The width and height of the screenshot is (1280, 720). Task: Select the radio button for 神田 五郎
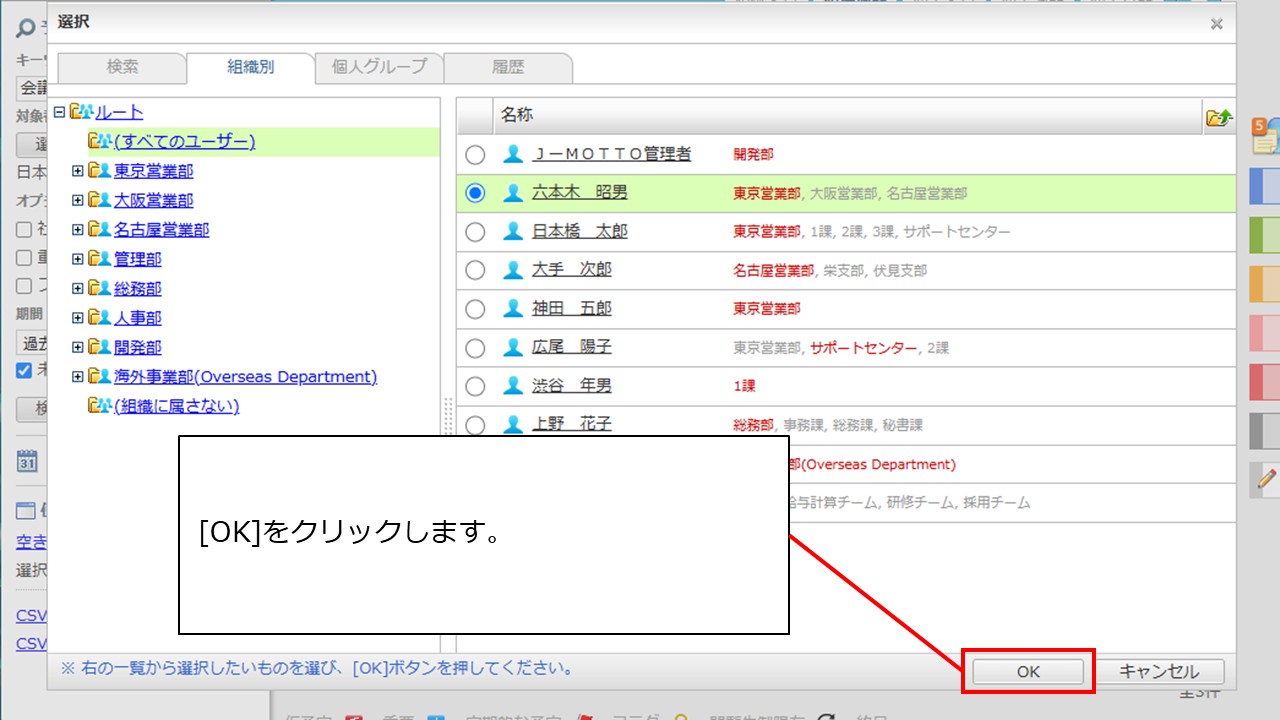475,309
